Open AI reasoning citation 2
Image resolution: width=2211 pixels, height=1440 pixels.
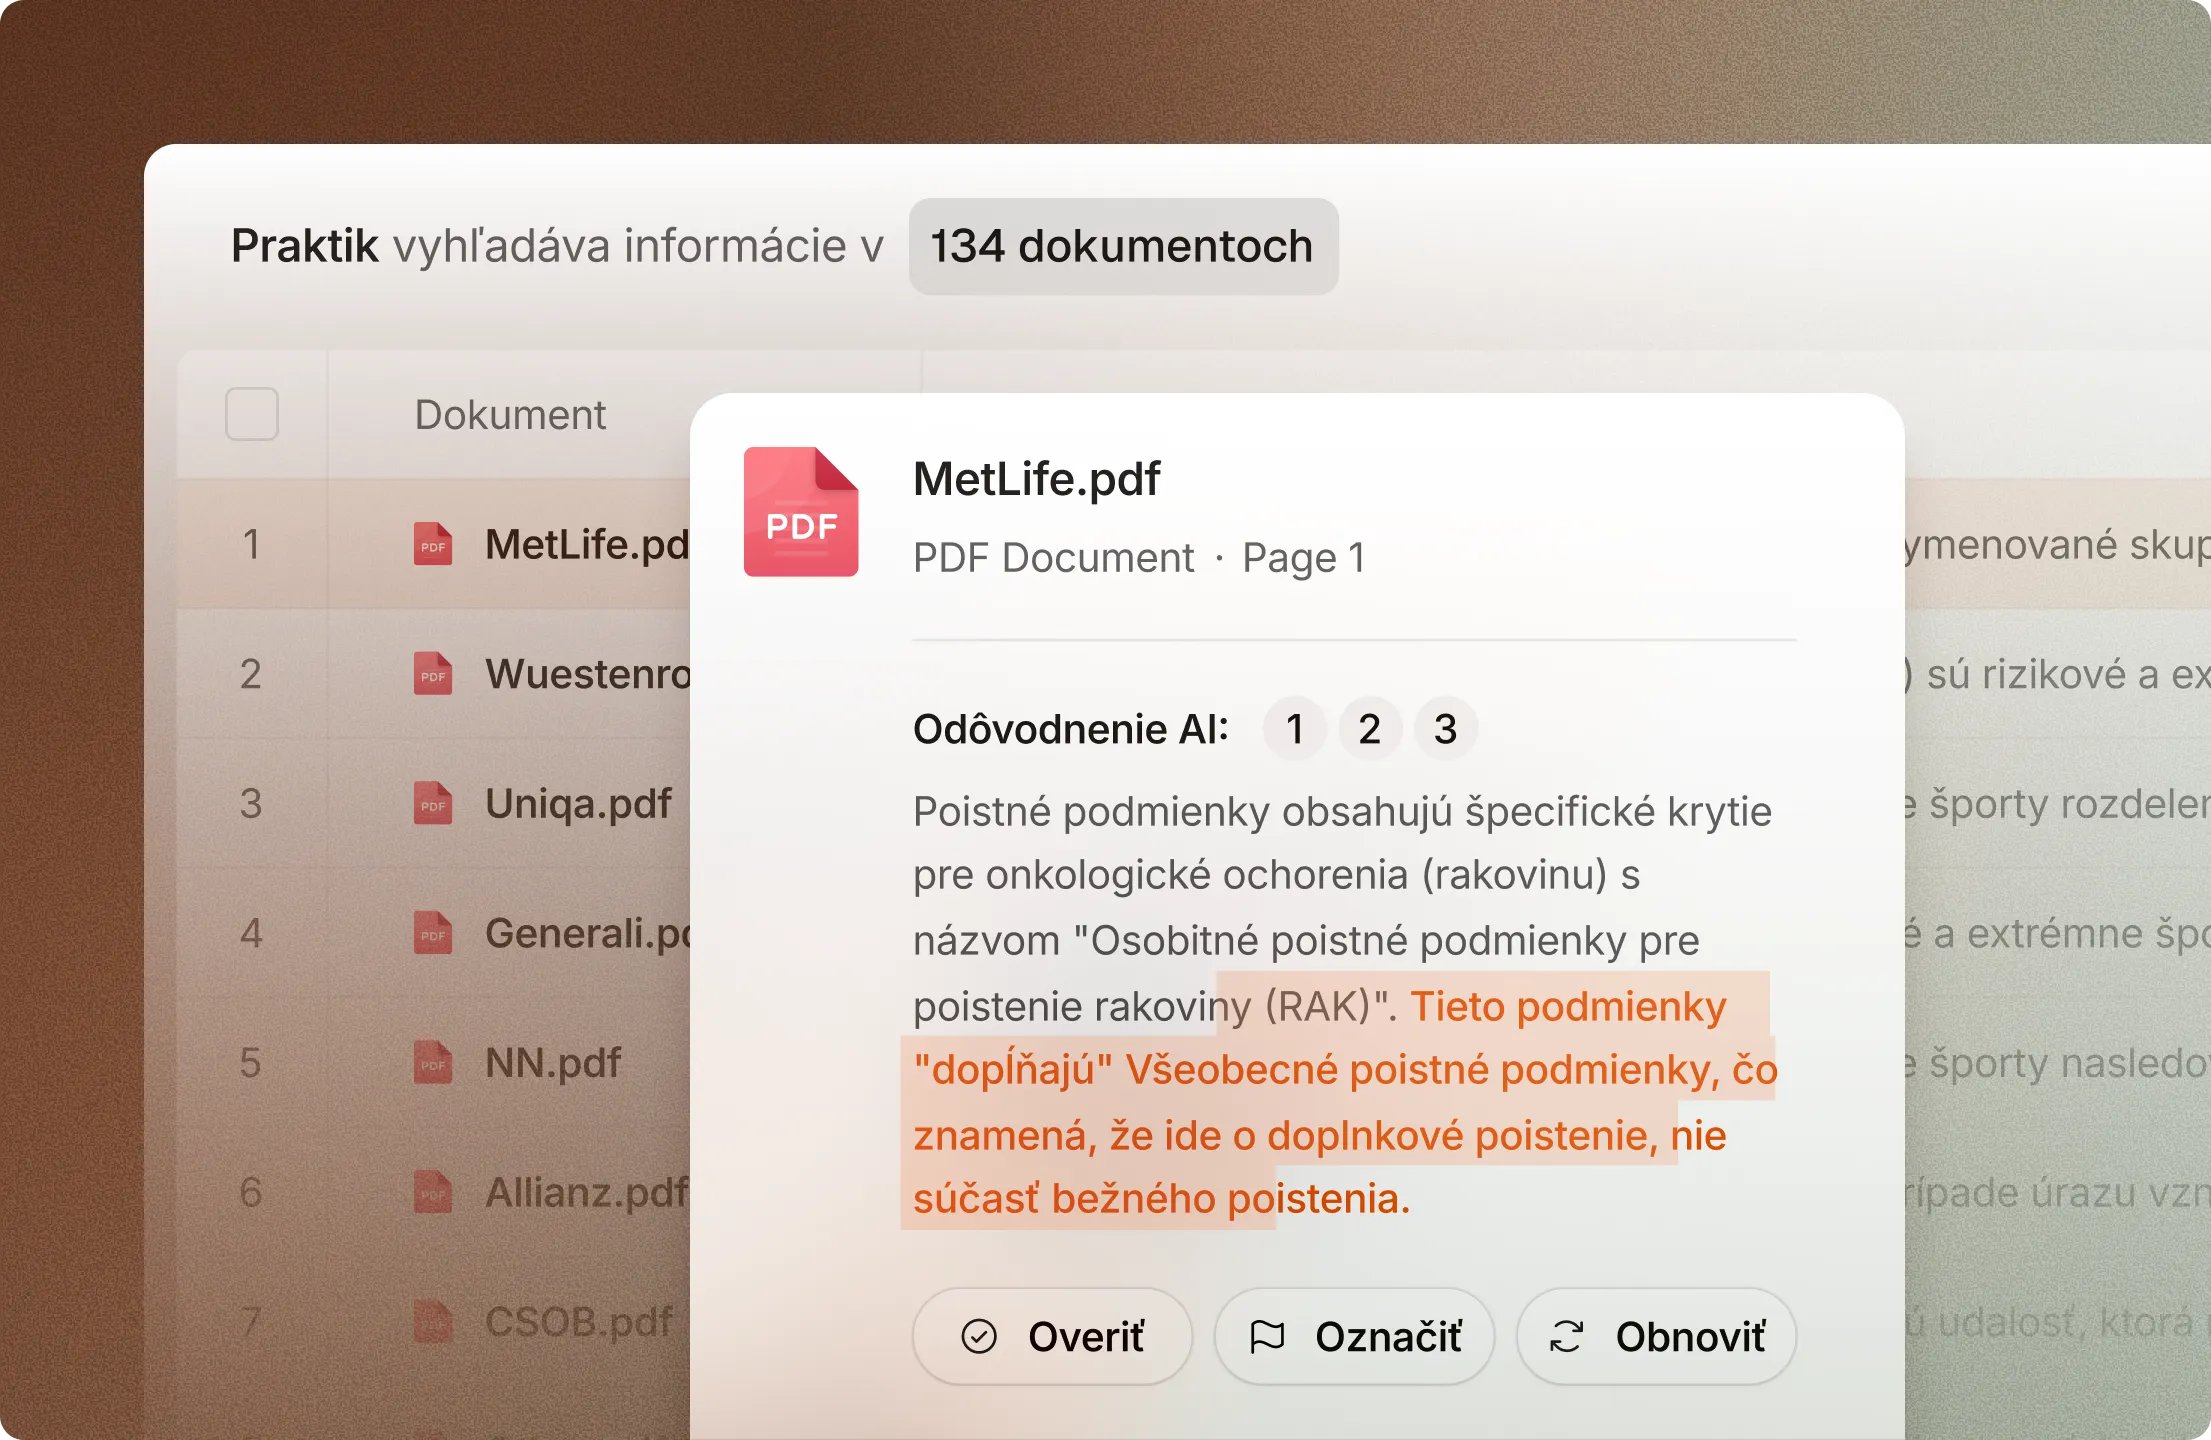pyautogui.click(x=1370, y=729)
